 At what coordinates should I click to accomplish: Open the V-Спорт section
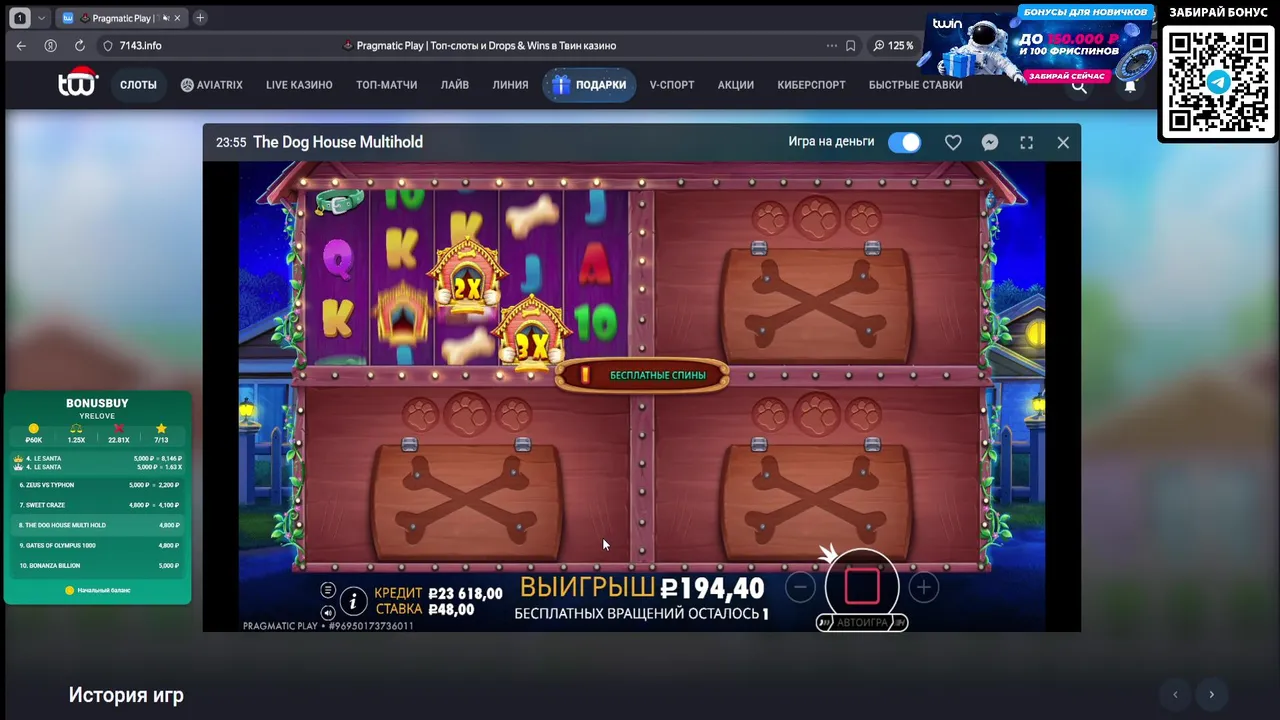[672, 85]
